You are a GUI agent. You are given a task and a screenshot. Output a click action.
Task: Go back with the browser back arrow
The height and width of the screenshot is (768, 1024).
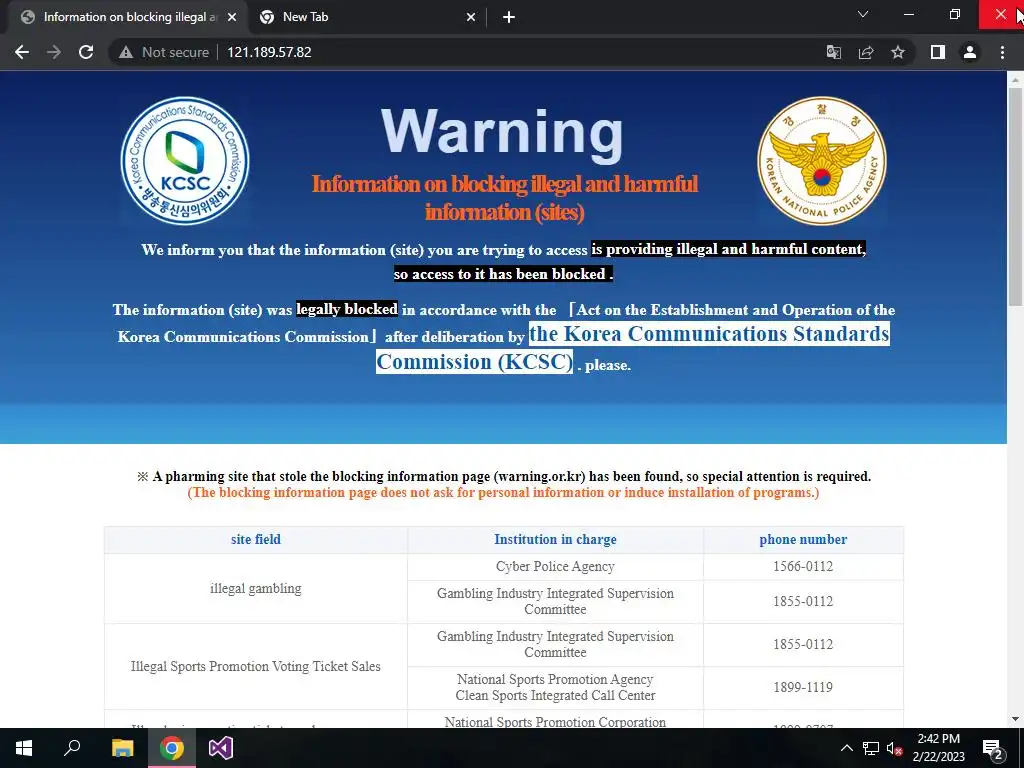[22, 52]
